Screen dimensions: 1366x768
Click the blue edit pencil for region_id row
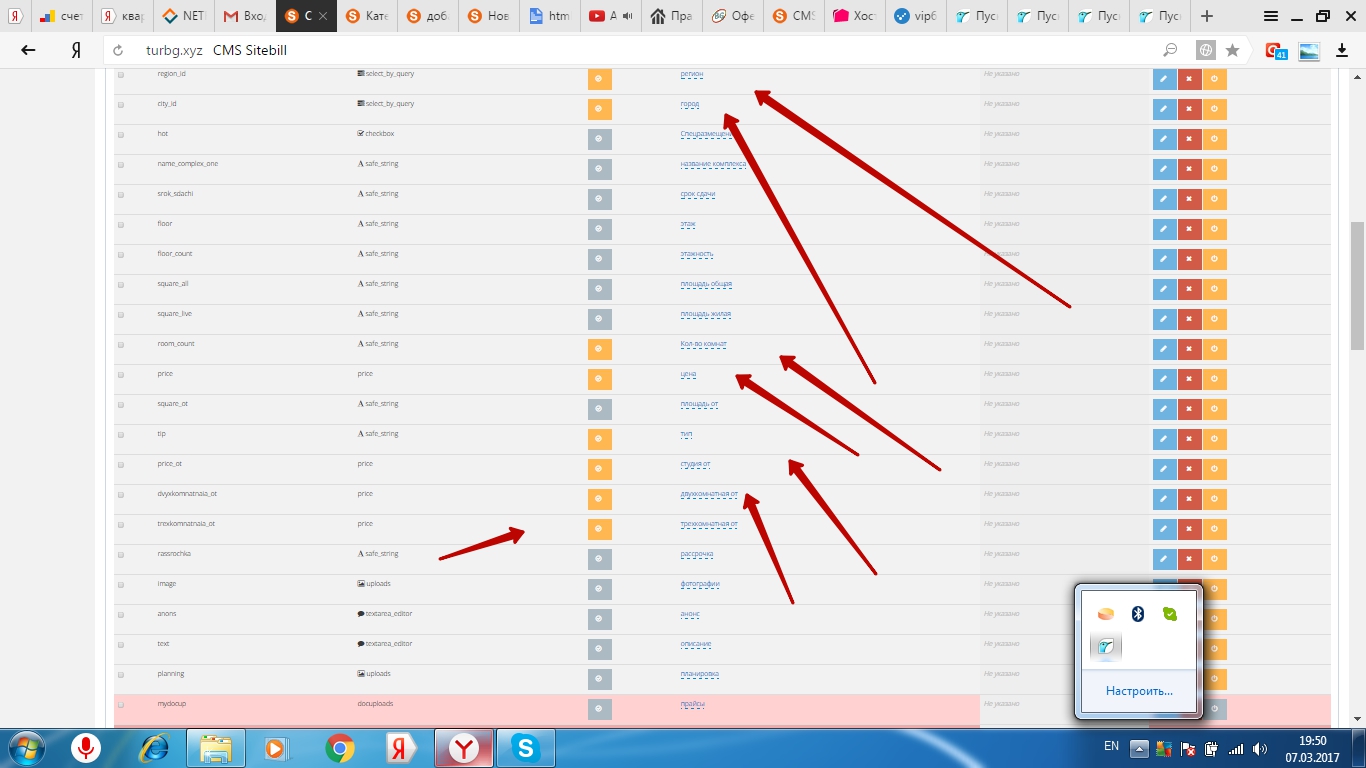(1164, 79)
